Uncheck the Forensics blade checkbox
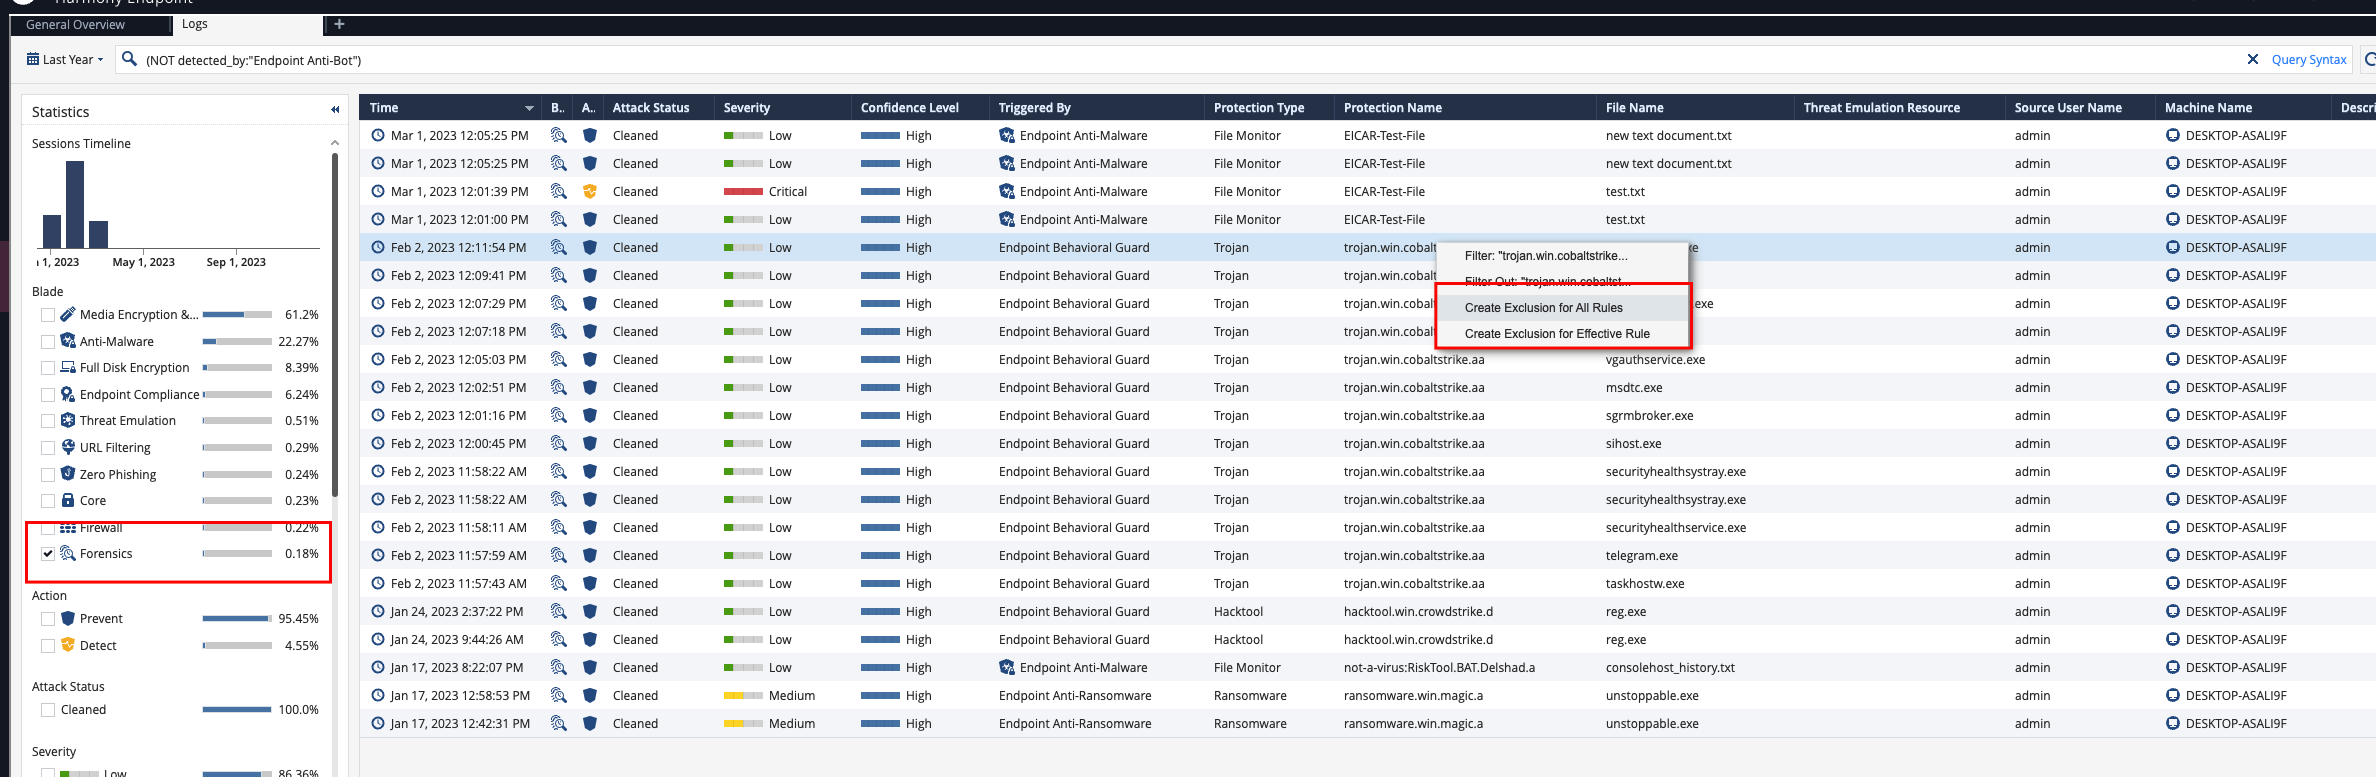Screen dimensions: 2376x777 click(x=48, y=554)
